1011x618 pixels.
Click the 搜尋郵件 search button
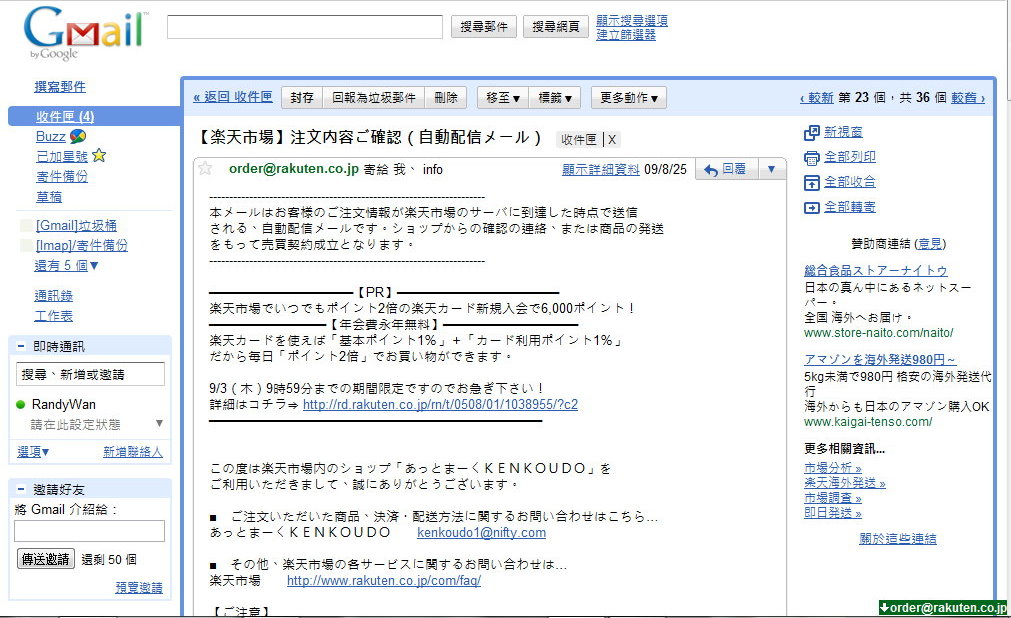483,26
